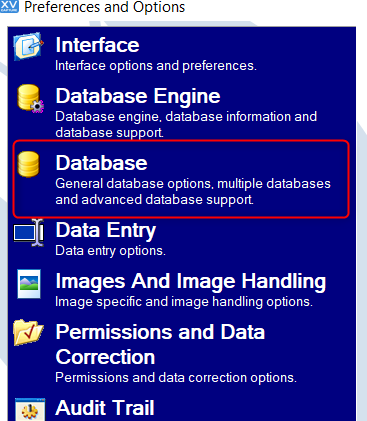Screen dimensions: 367x421
Task: Open the Database Engine heading
Action: tap(138, 96)
